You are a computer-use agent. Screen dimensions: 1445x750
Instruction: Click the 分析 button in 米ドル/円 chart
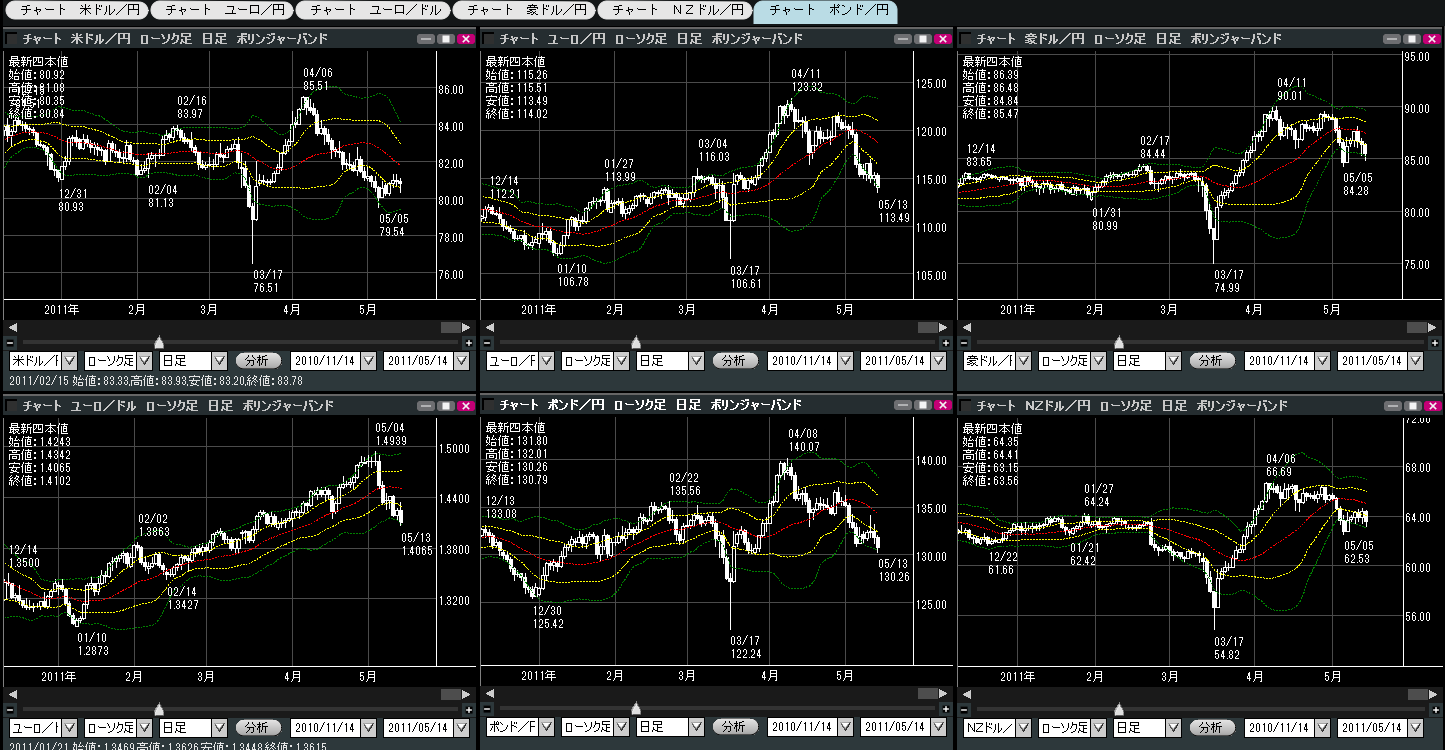click(x=257, y=361)
